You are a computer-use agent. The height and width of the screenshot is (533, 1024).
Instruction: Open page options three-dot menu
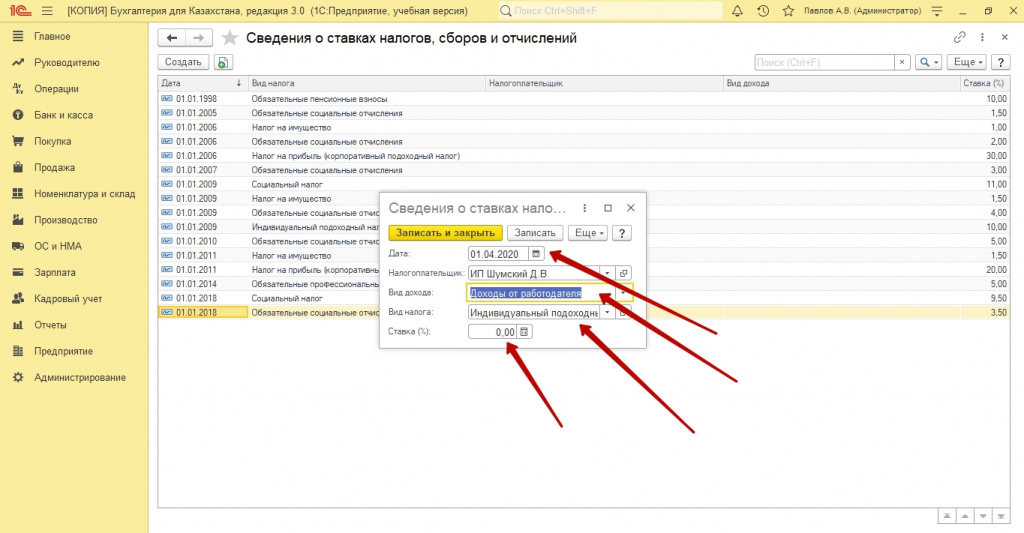pos(982,37)
